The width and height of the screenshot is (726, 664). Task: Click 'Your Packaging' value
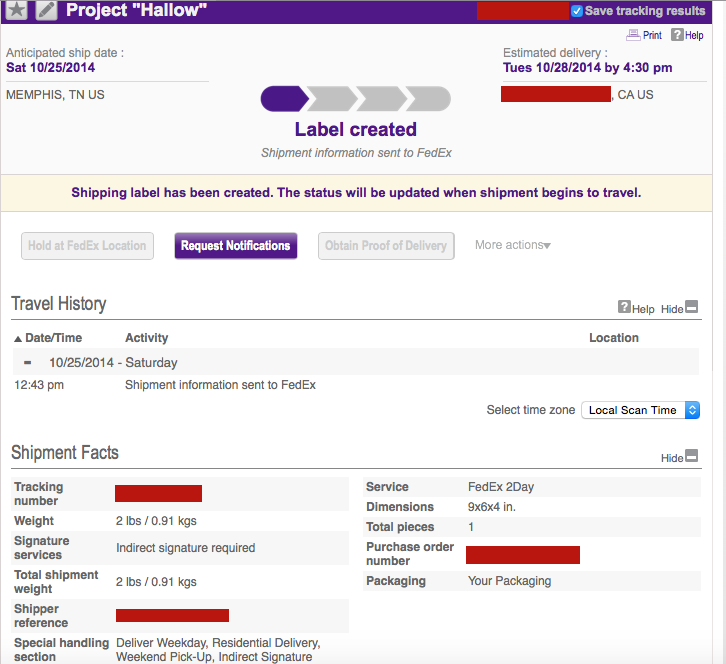coord(509,581)
